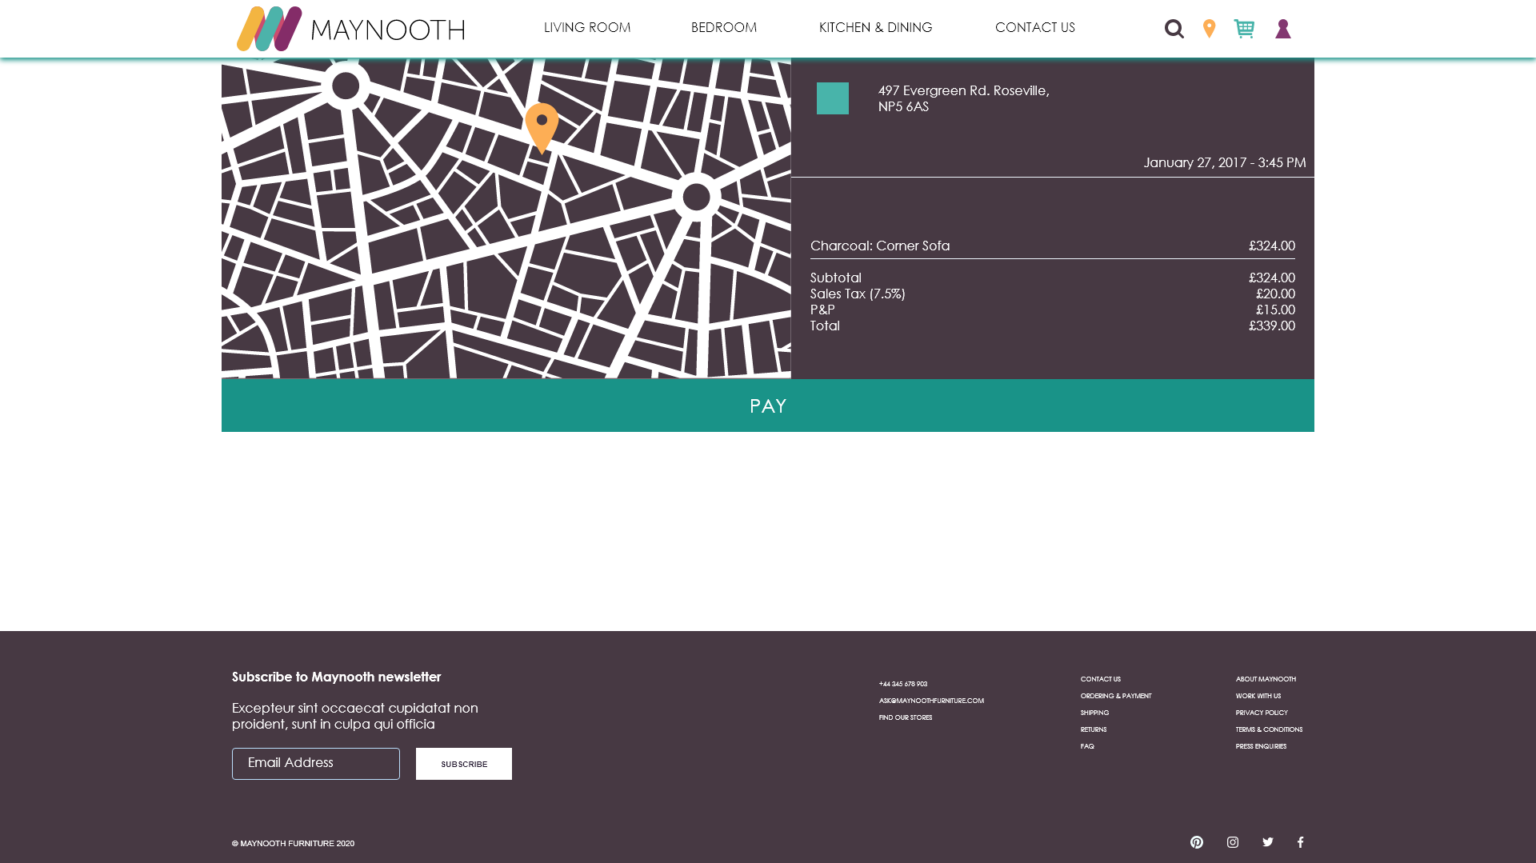Screen dimensions: 1536x863
Task: Open the Privacy Policy link
Action: pyautogui.click(x=1261, y=713)
